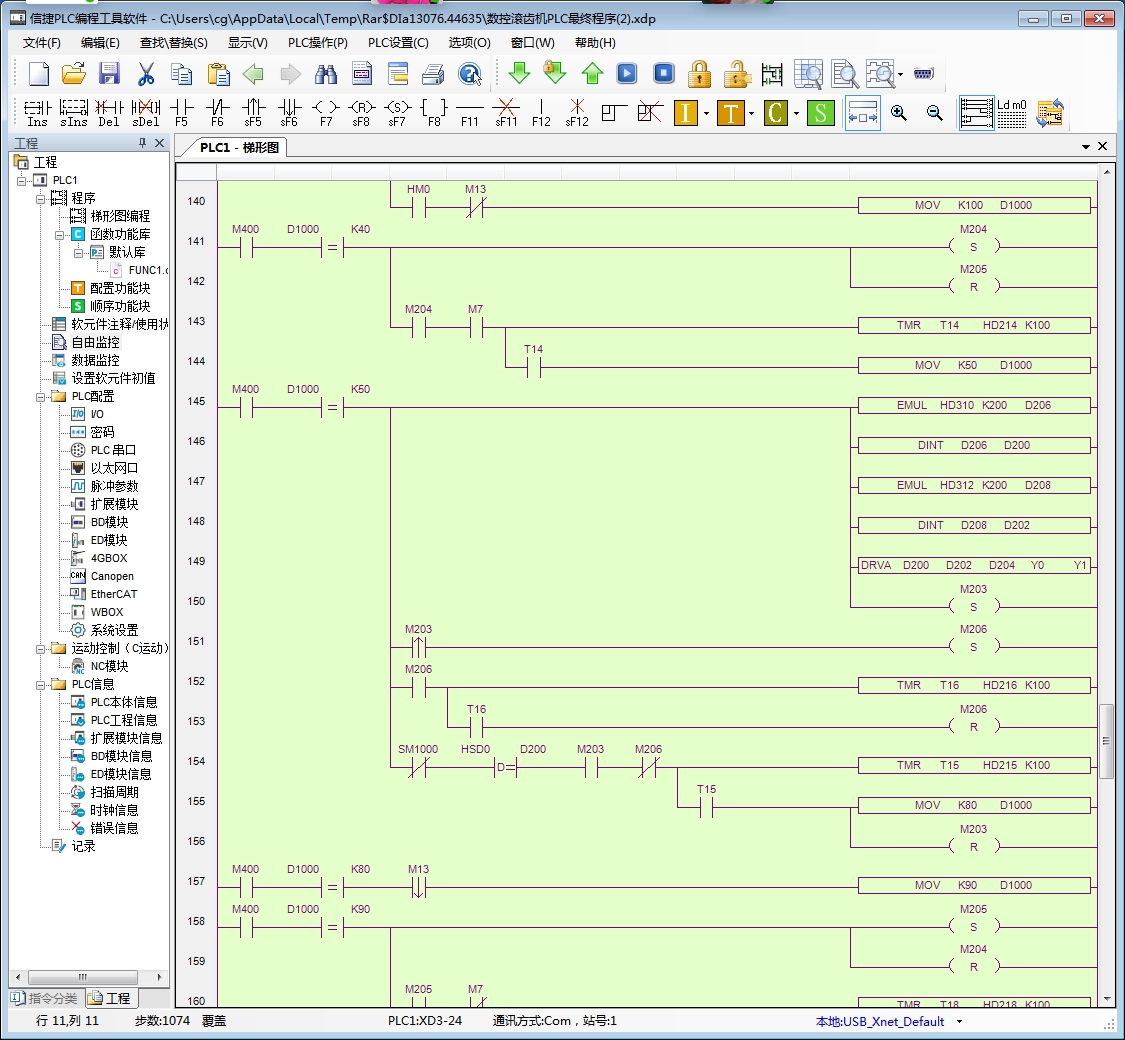Click the orange T function block icon
Image resolution: width=1125 pixels, height=1040 pixels.
[x=730, y=113]
